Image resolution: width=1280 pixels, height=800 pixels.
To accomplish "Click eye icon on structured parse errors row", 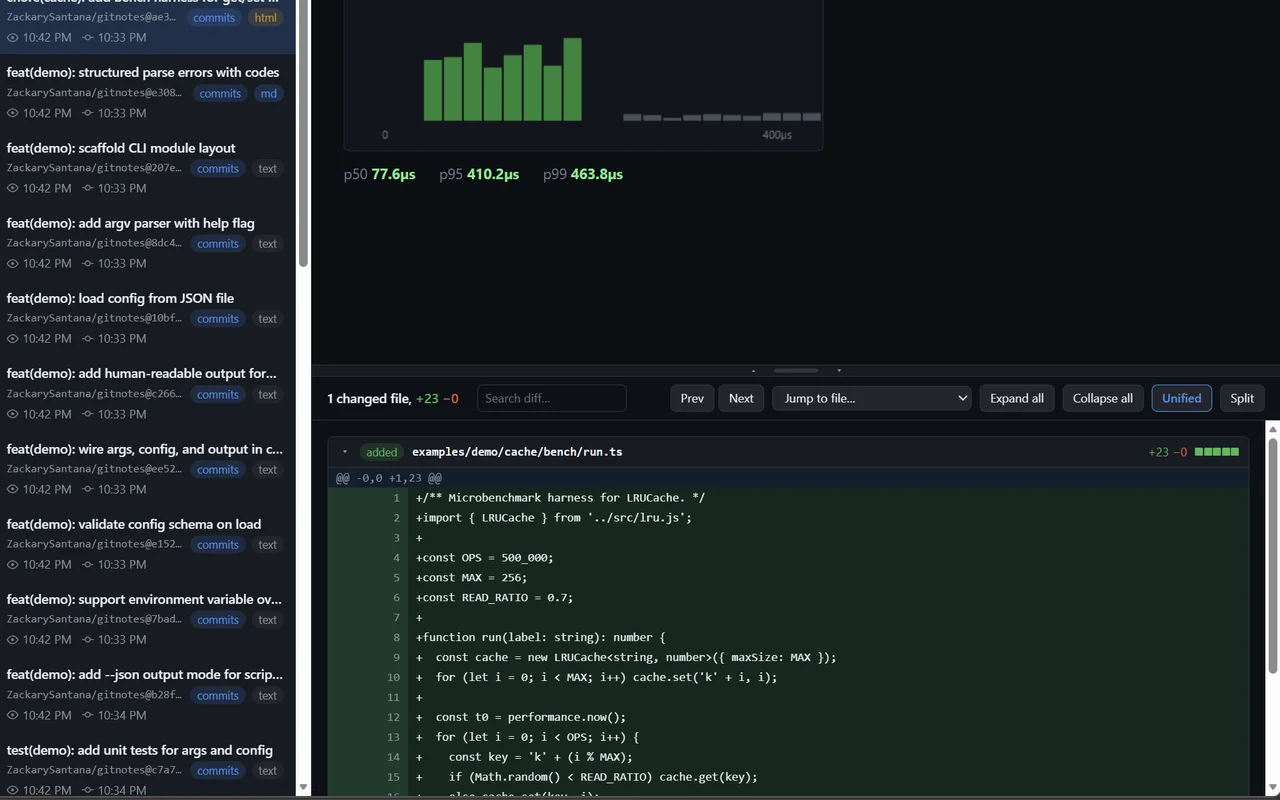I will click(13, 113).
